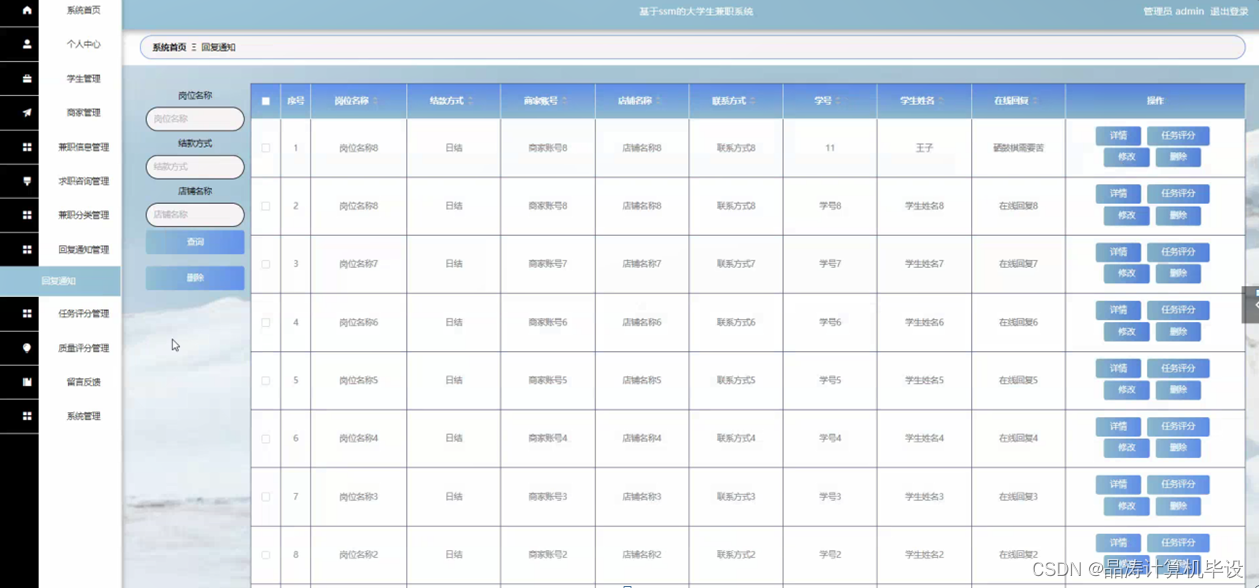Click the 查询 search button
This screenshot has width=1259, height=588.
[195, 242]
